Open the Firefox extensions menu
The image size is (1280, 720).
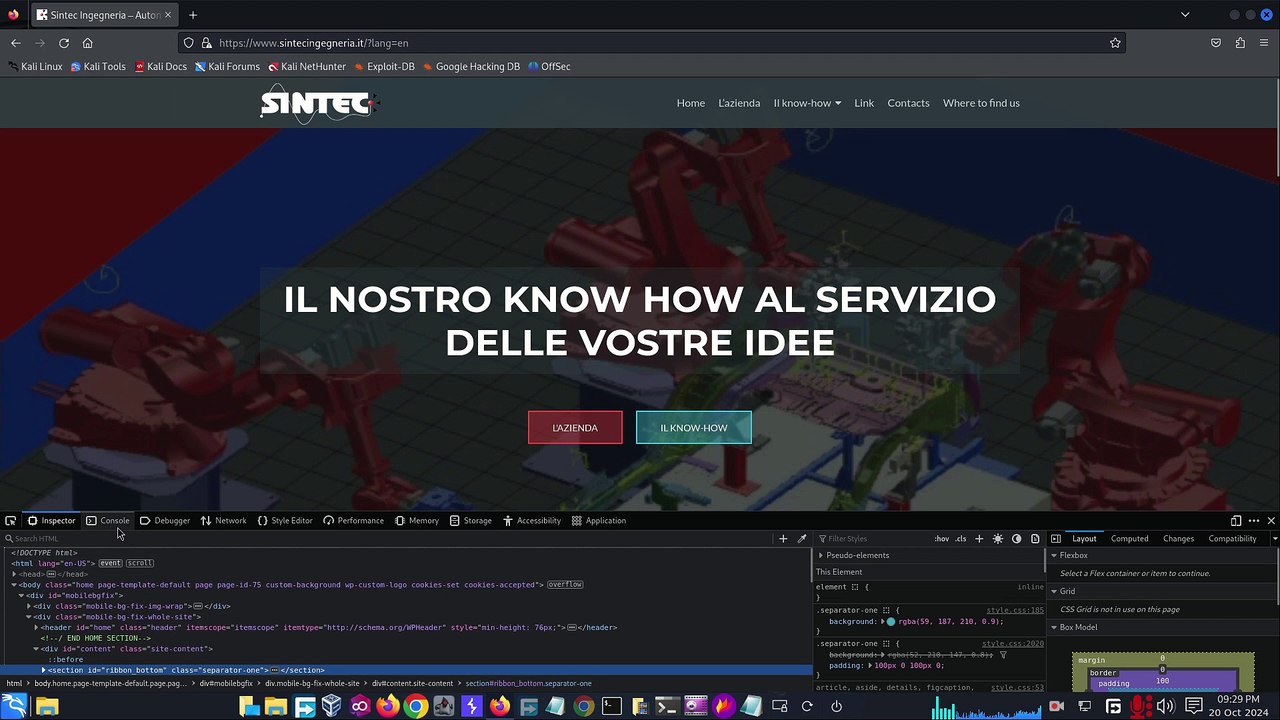coord(1240,43)
